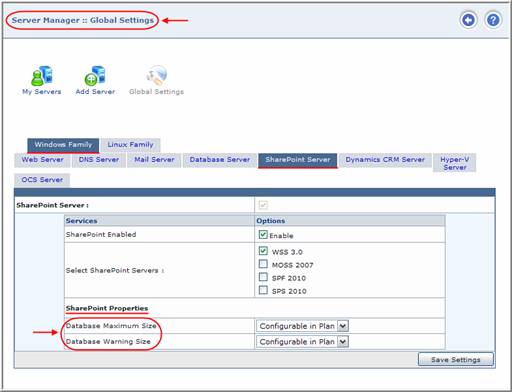The image size is (512, 392).
Task: Switch to the Windows Family tab
Action: [63, 145]
